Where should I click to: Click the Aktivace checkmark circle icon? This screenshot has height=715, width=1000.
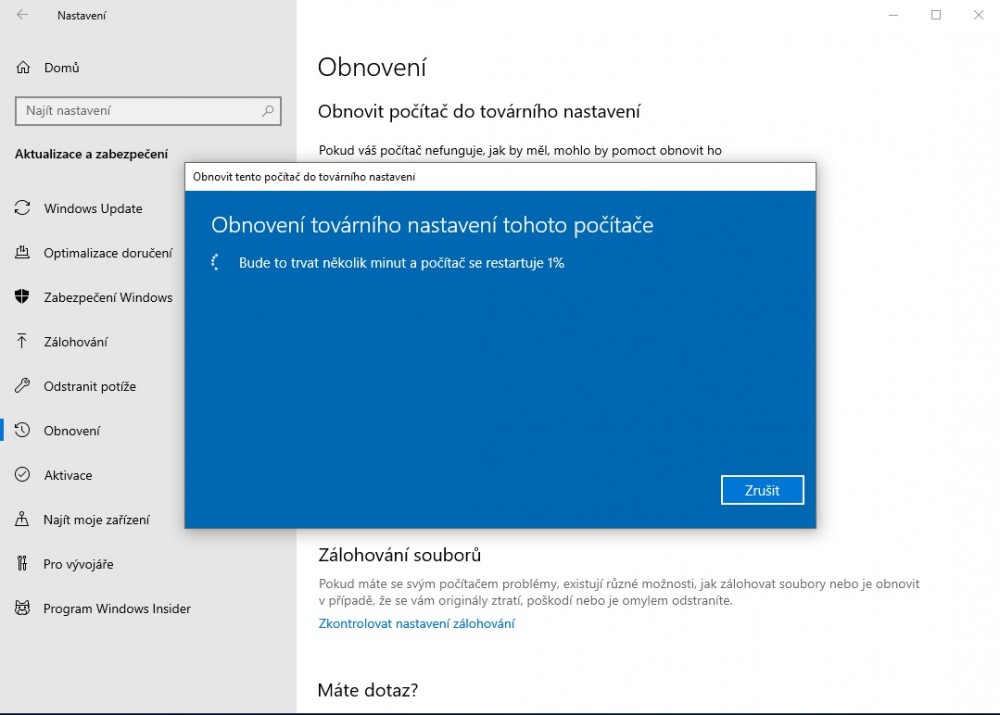point(22,475)
